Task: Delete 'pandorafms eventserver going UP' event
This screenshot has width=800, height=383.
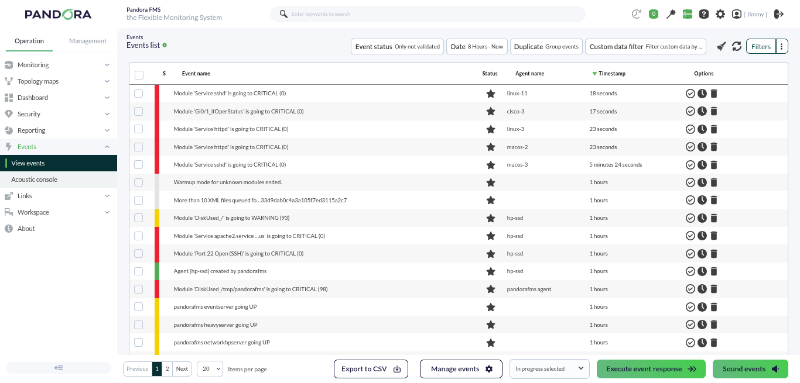Action: (x=714, y=307)
